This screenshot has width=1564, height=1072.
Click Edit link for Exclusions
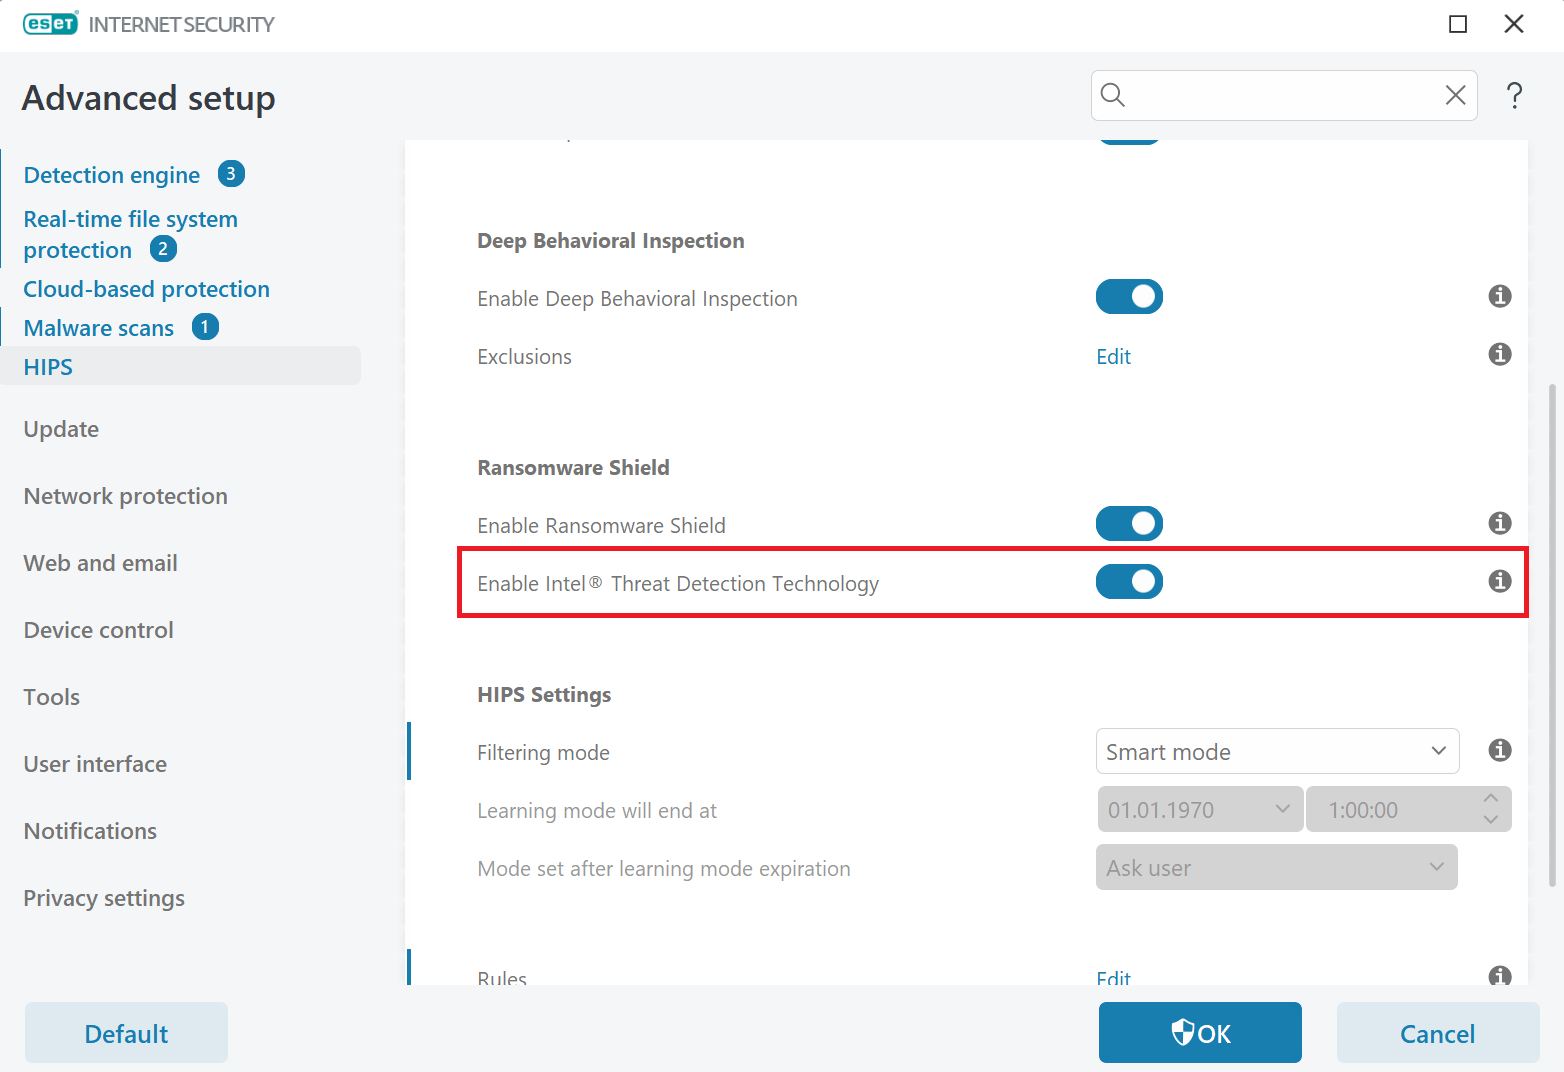click(1113, 357)
